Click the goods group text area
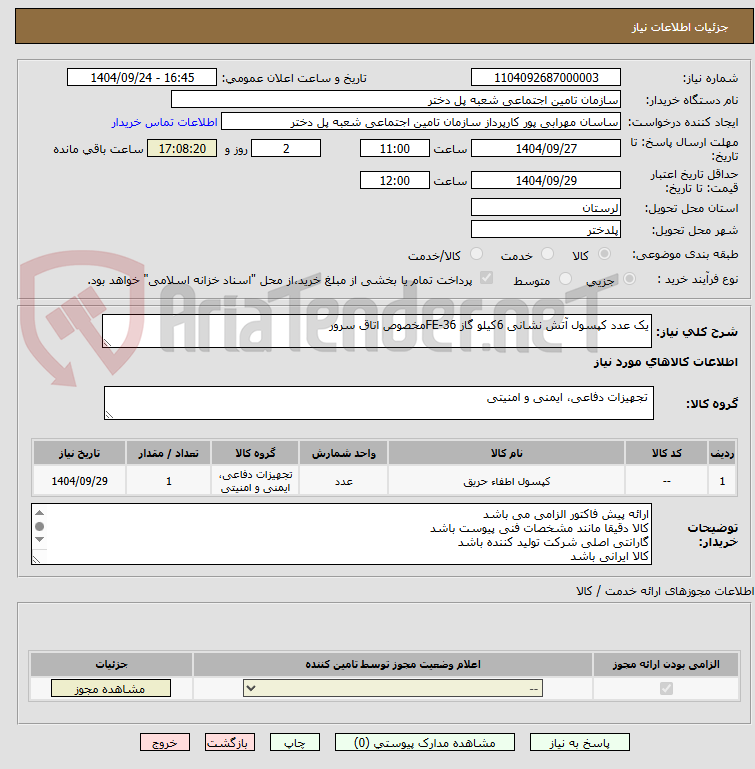 378,403
